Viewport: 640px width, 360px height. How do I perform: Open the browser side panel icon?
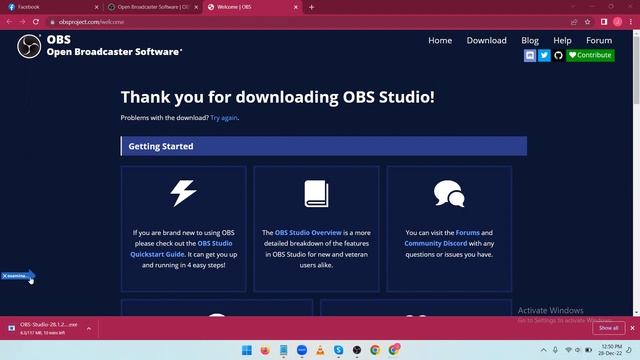click(x=604, y=22)
